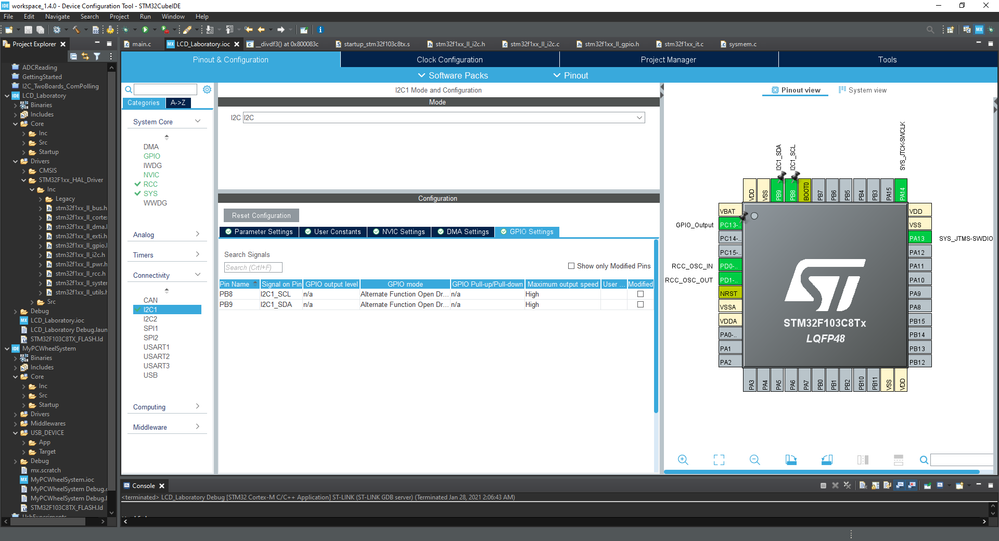The width and height of the screenshot is (999, 541).
Task: Switch peripheral list to A->Z
Action: point(178,103)
